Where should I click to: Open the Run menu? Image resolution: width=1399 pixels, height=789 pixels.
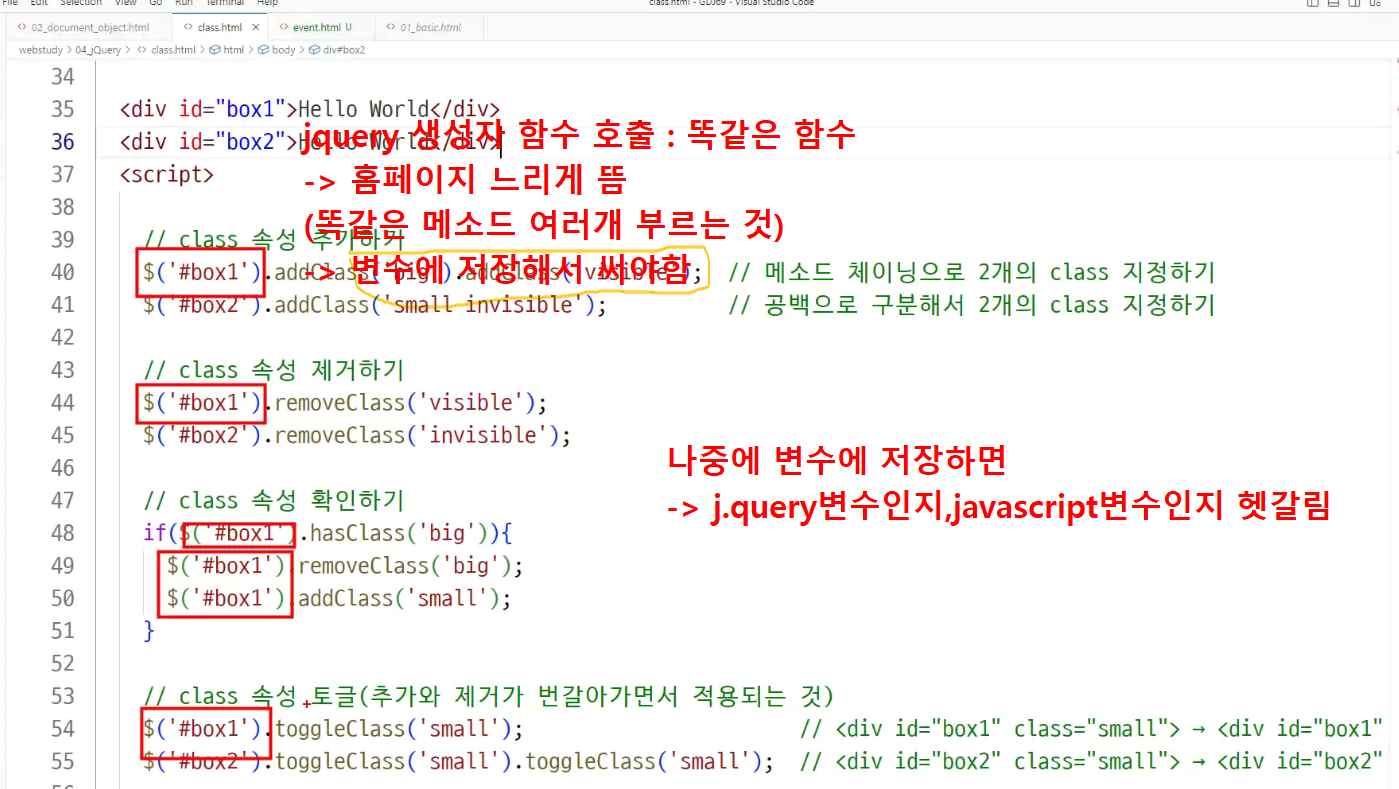(184, 3)
